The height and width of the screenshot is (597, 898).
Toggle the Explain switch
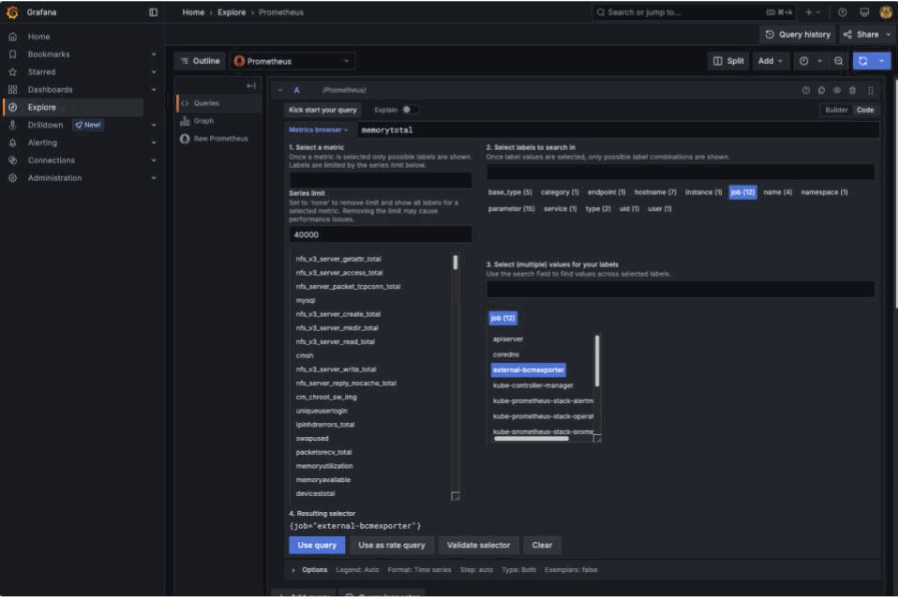(409, 110)
